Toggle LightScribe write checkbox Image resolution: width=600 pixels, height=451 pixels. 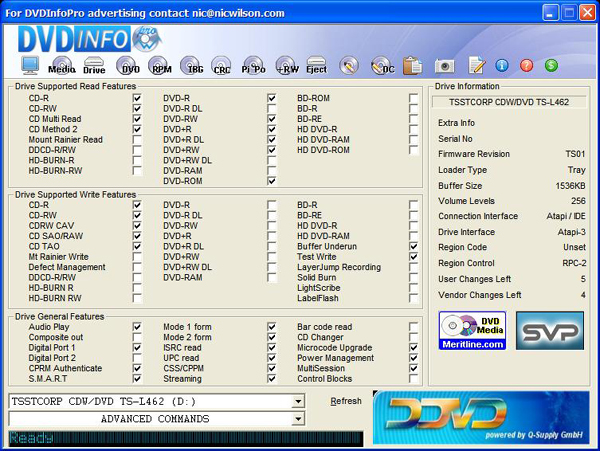[x=413, y=287]
